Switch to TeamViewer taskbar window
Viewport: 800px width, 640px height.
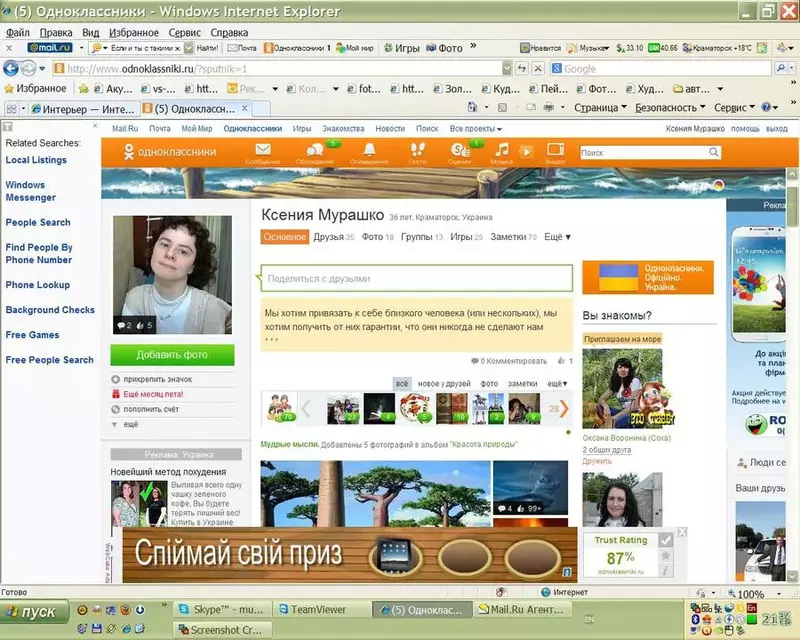coord(320,609)
